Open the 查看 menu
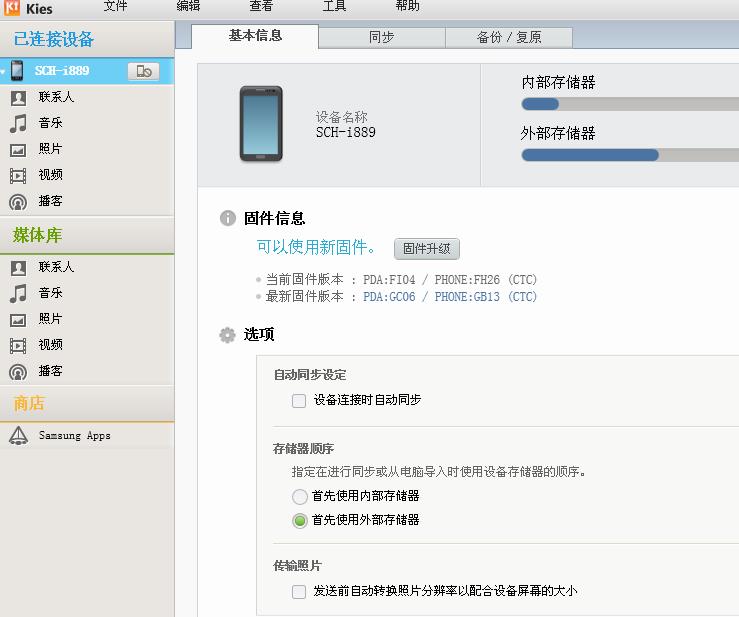739x617 pixels. point(261,6)
